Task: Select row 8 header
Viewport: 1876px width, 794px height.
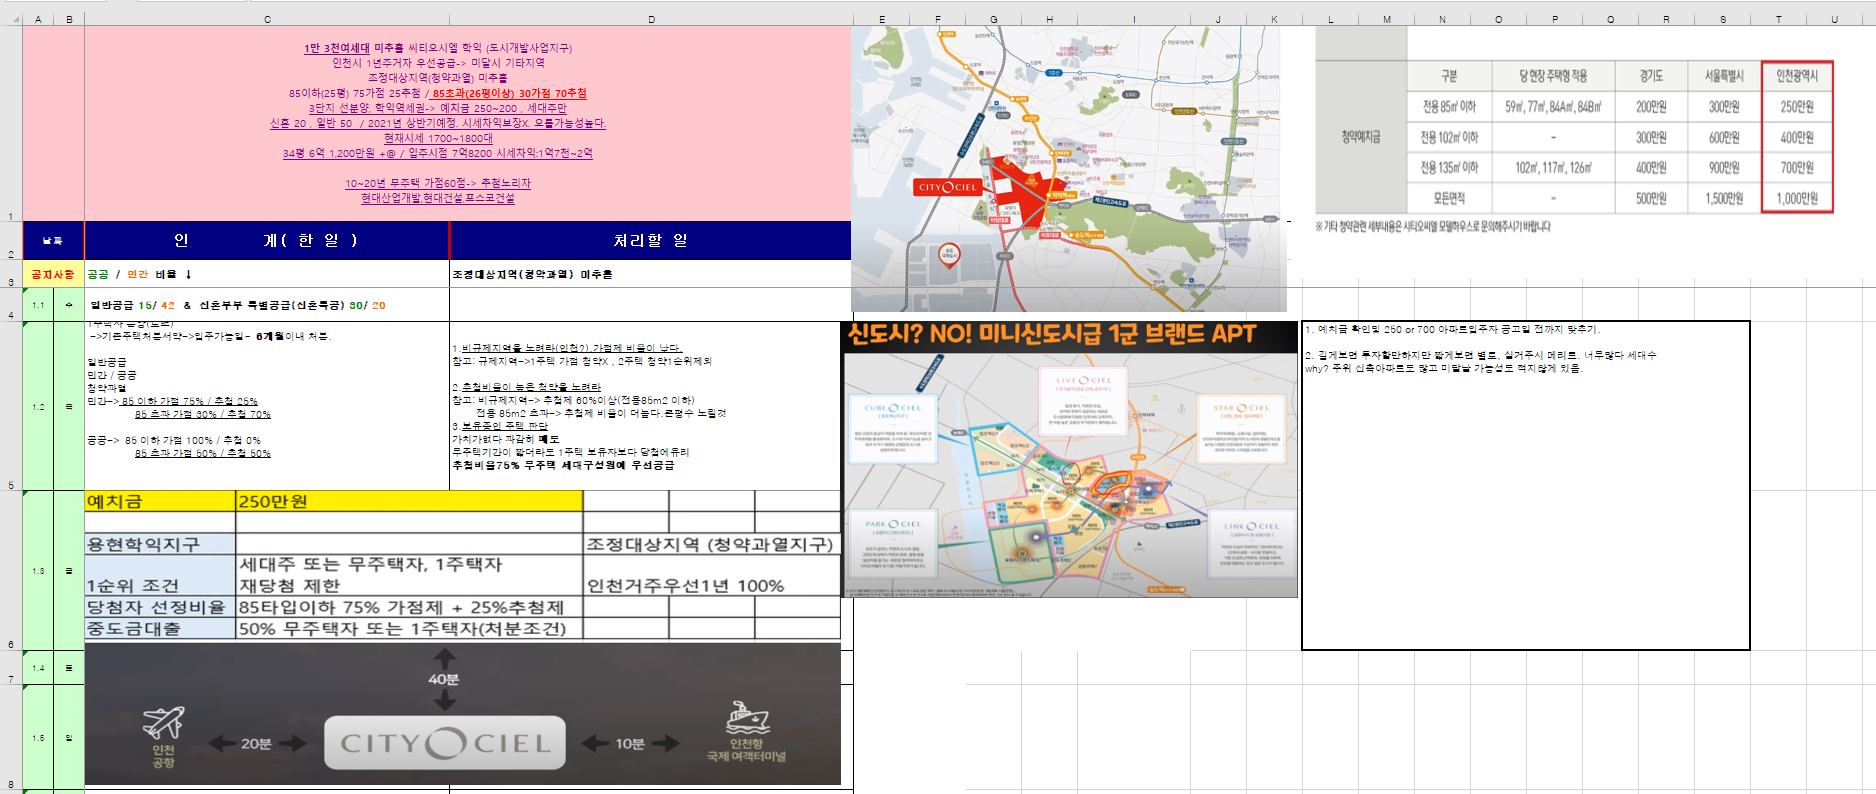Action: (x=11, y=738)
